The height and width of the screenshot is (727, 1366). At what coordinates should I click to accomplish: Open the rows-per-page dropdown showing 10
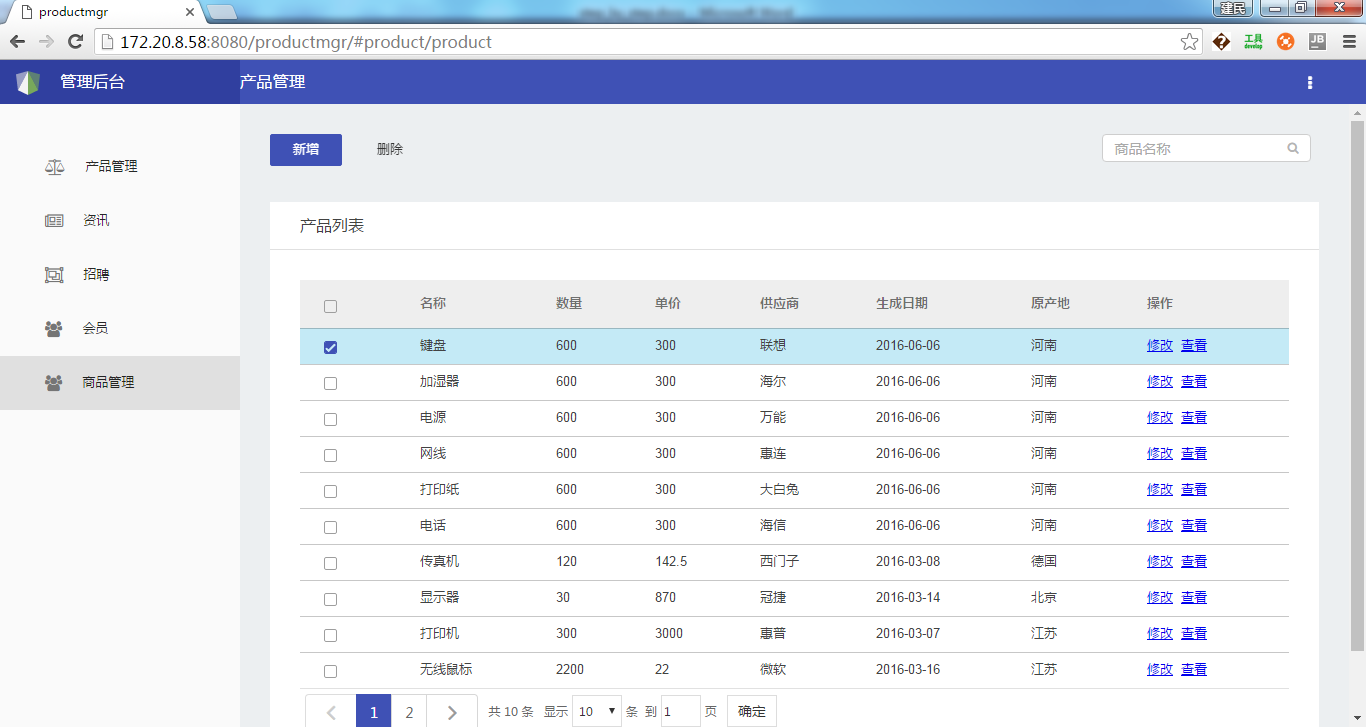click(x=597, y=711)
